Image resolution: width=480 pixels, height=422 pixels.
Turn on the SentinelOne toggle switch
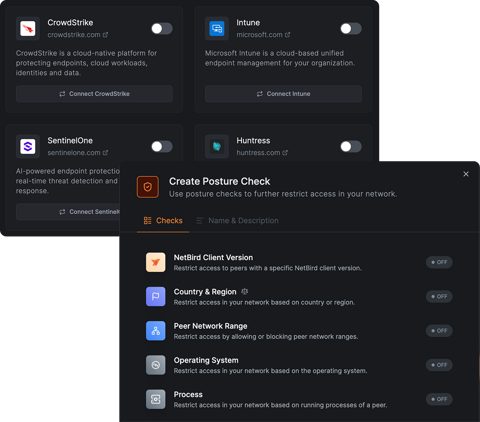pos(162,146)
